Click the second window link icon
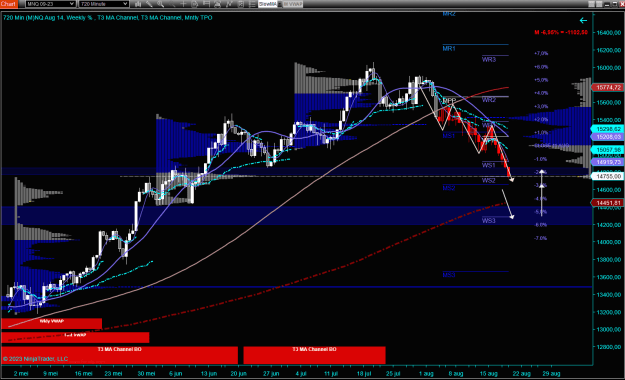 pos(599,4)
